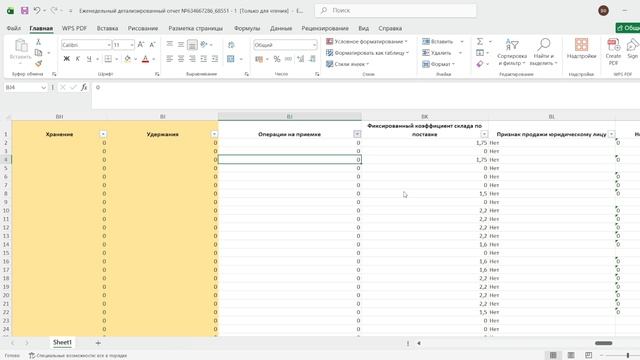This screenshot has height=360, width=640.
Task: Open the filter dropdown for Операции на приемке
Action: [357, 134]
